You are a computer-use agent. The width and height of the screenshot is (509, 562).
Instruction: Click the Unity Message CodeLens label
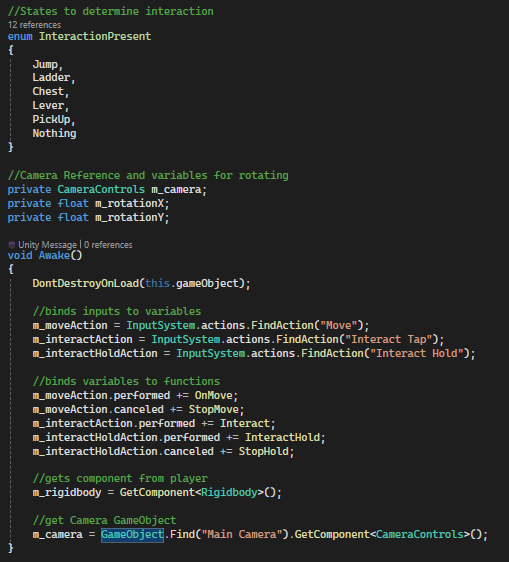(47, 245)
